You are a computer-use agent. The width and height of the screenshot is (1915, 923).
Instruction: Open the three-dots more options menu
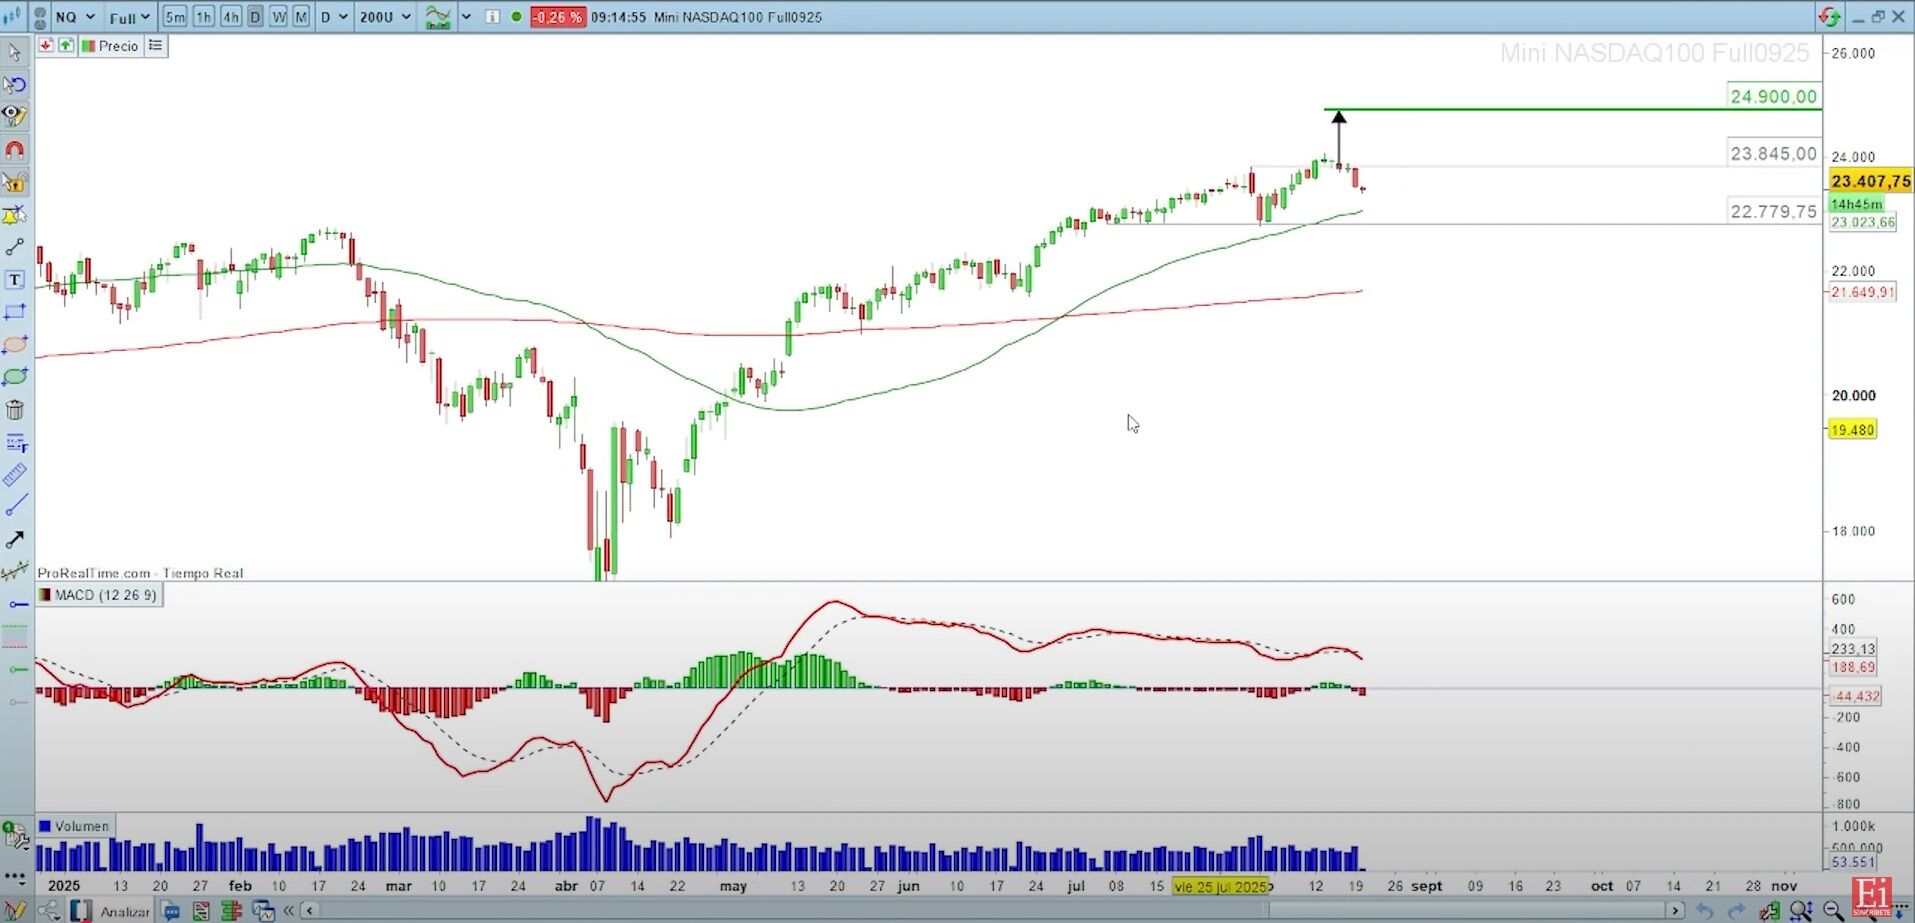tap(14, 878)
